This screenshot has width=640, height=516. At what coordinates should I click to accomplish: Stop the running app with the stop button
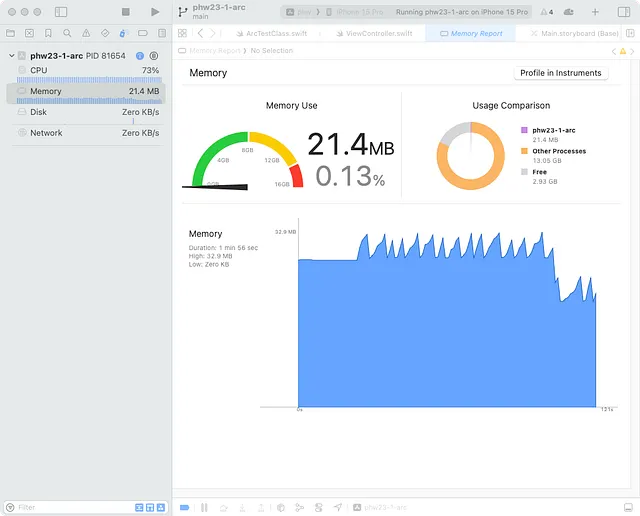tap(126, 12)
